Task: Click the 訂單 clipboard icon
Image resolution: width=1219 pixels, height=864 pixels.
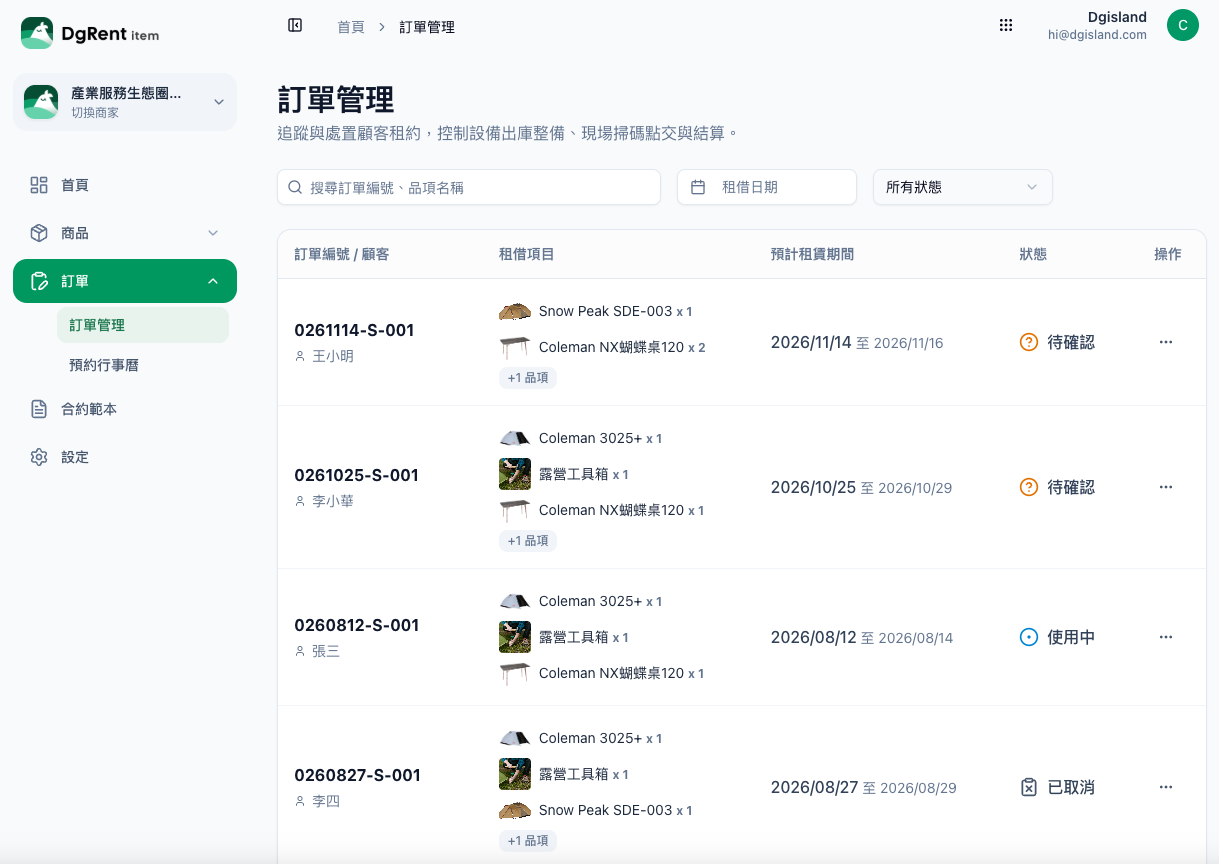Action: point(39,281)
